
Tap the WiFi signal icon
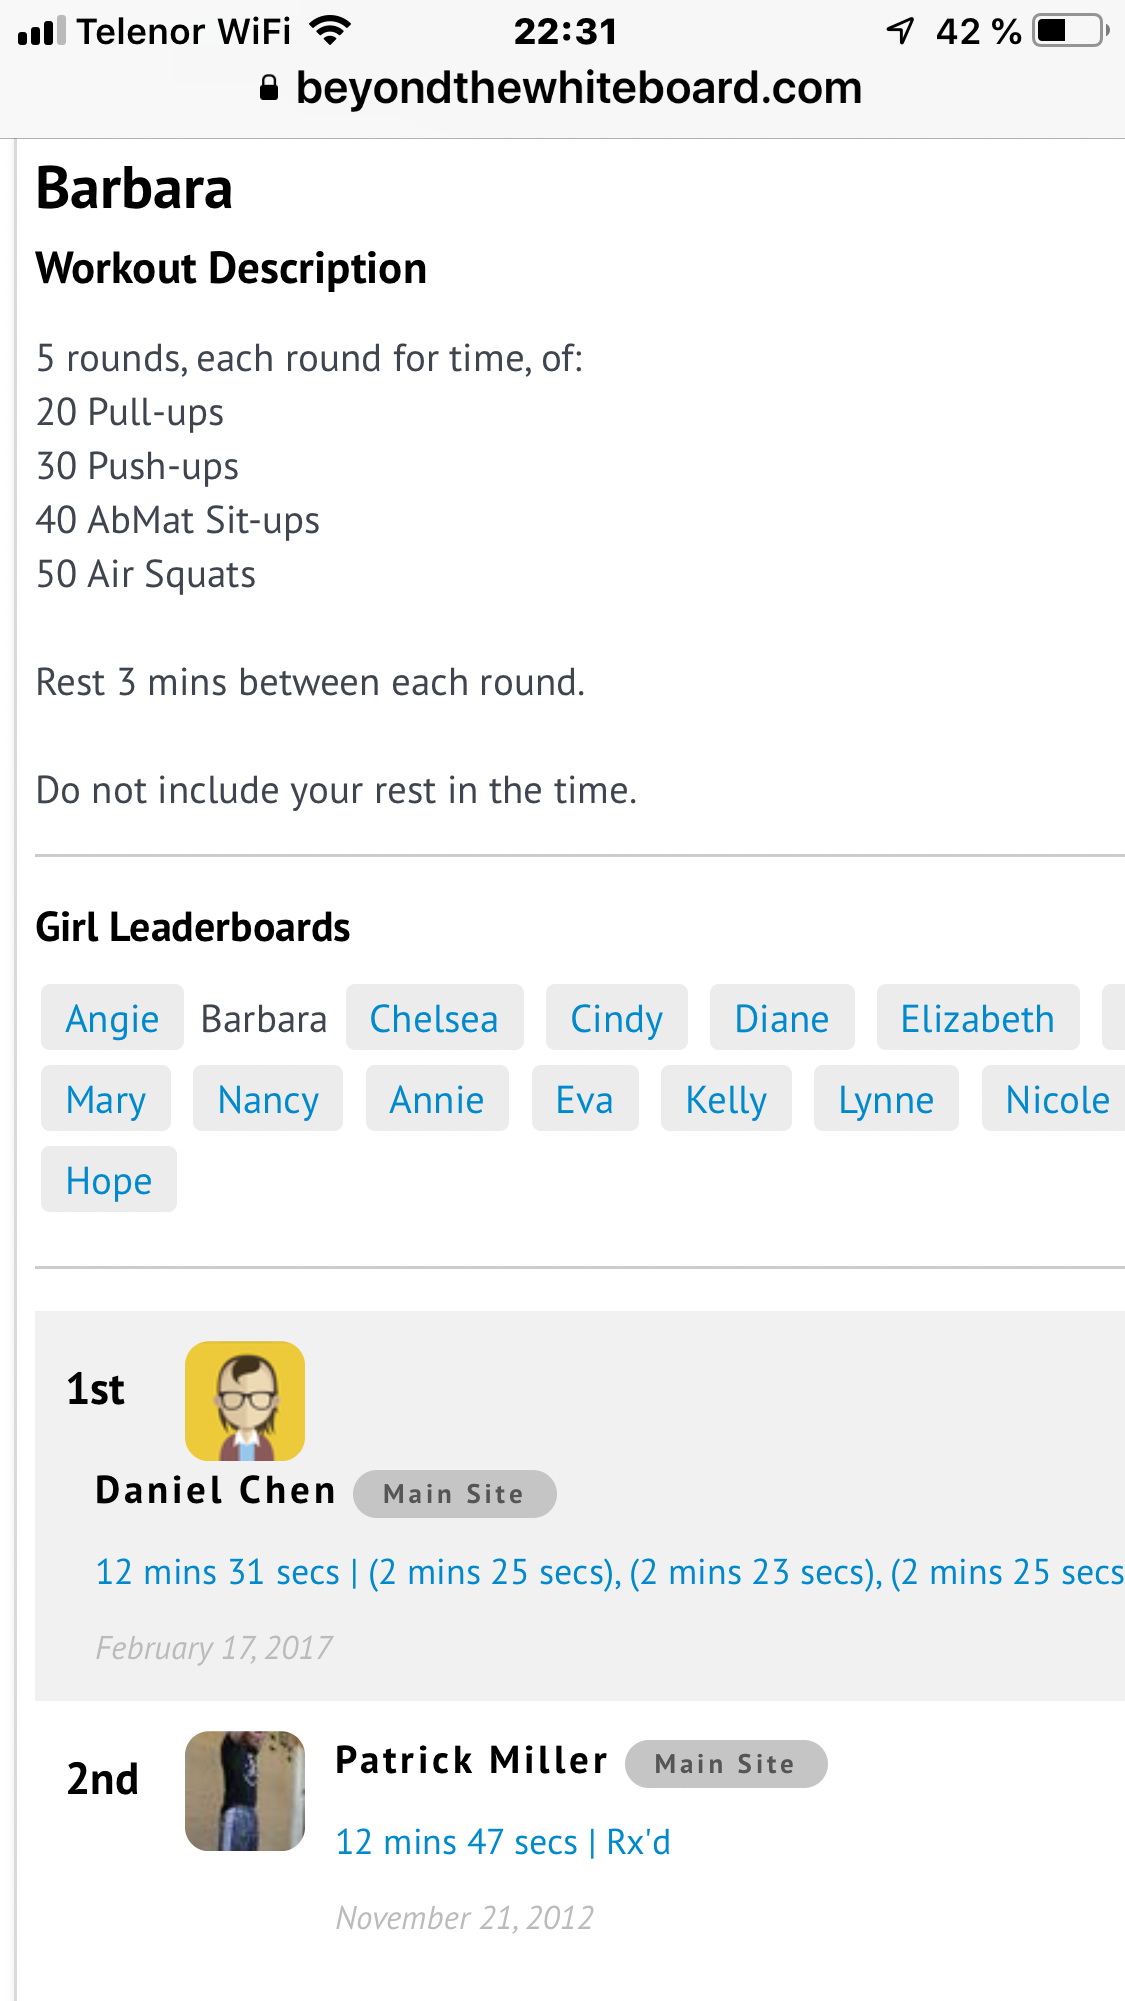point(330,31)
